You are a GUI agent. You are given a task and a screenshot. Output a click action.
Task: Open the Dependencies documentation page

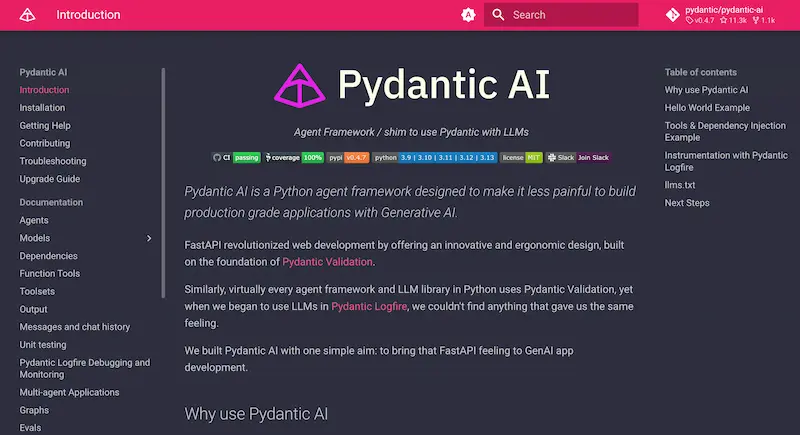point(48,256)
